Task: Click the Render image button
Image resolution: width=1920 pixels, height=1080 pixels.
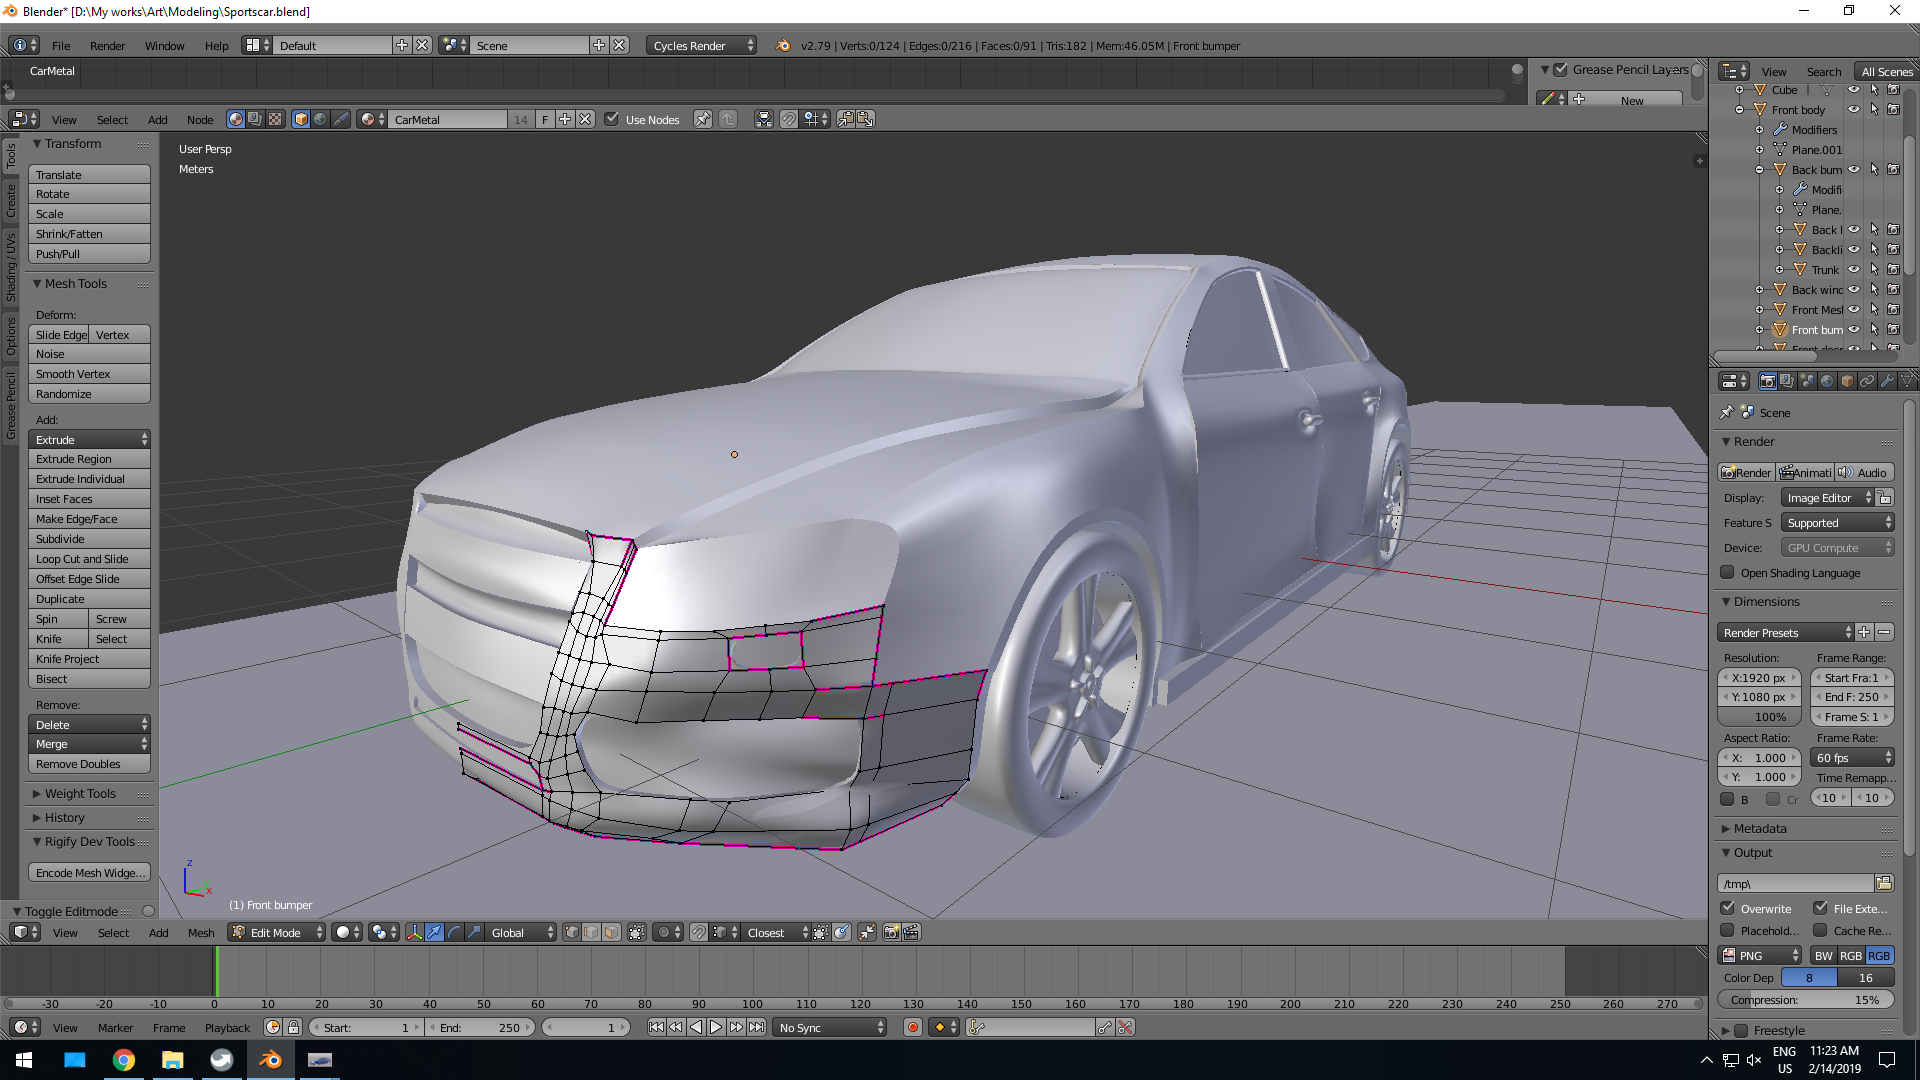Action: [x=1746, y=472]
